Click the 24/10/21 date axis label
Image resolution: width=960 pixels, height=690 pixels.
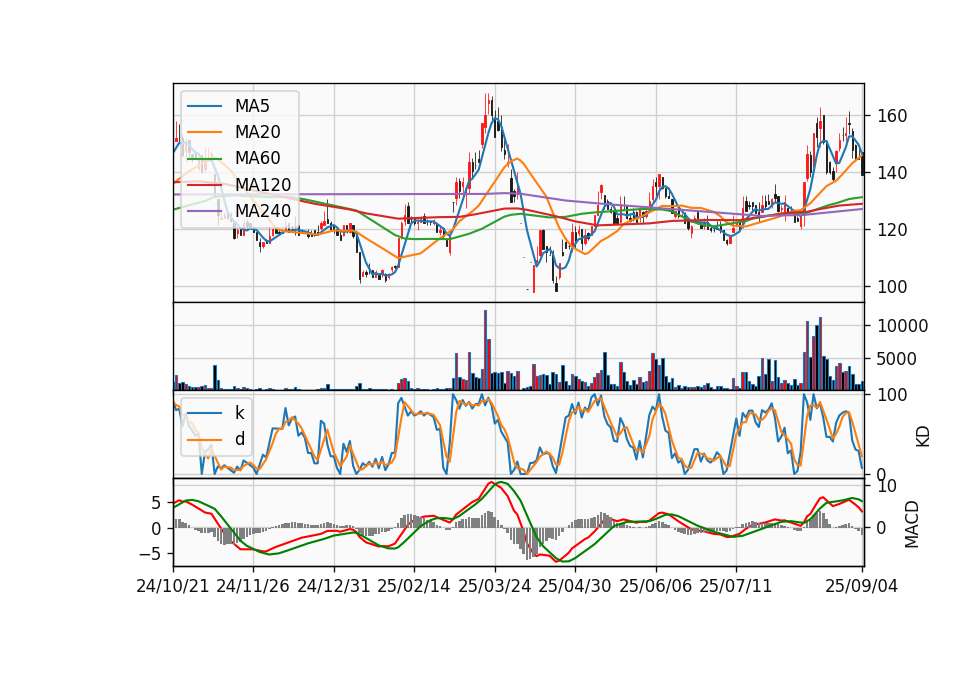coord(173,586)
